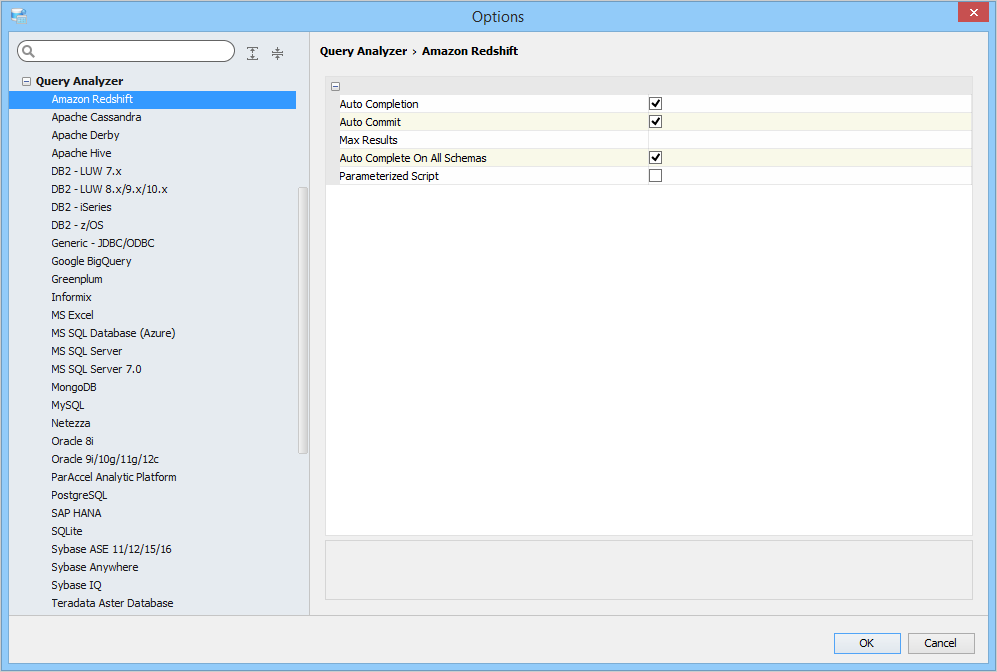Select Apache Hive in the tree
The height and width of the screenshot is (672, 997).
[x=81, y=153]
